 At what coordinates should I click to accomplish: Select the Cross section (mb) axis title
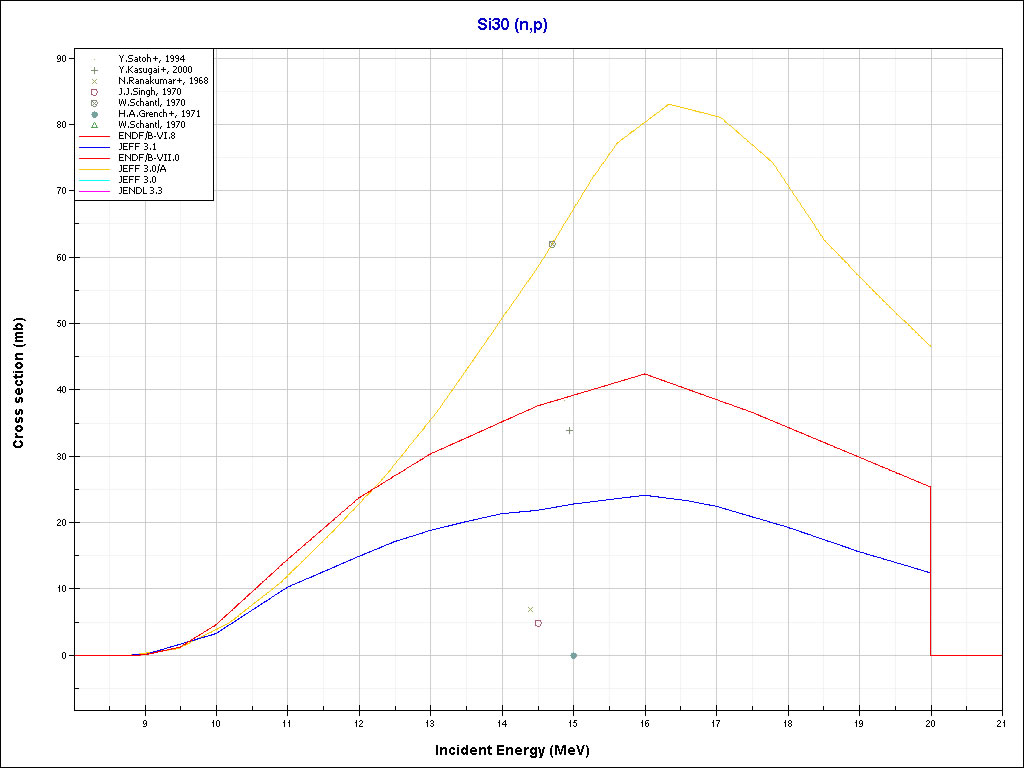coord(19,383)
